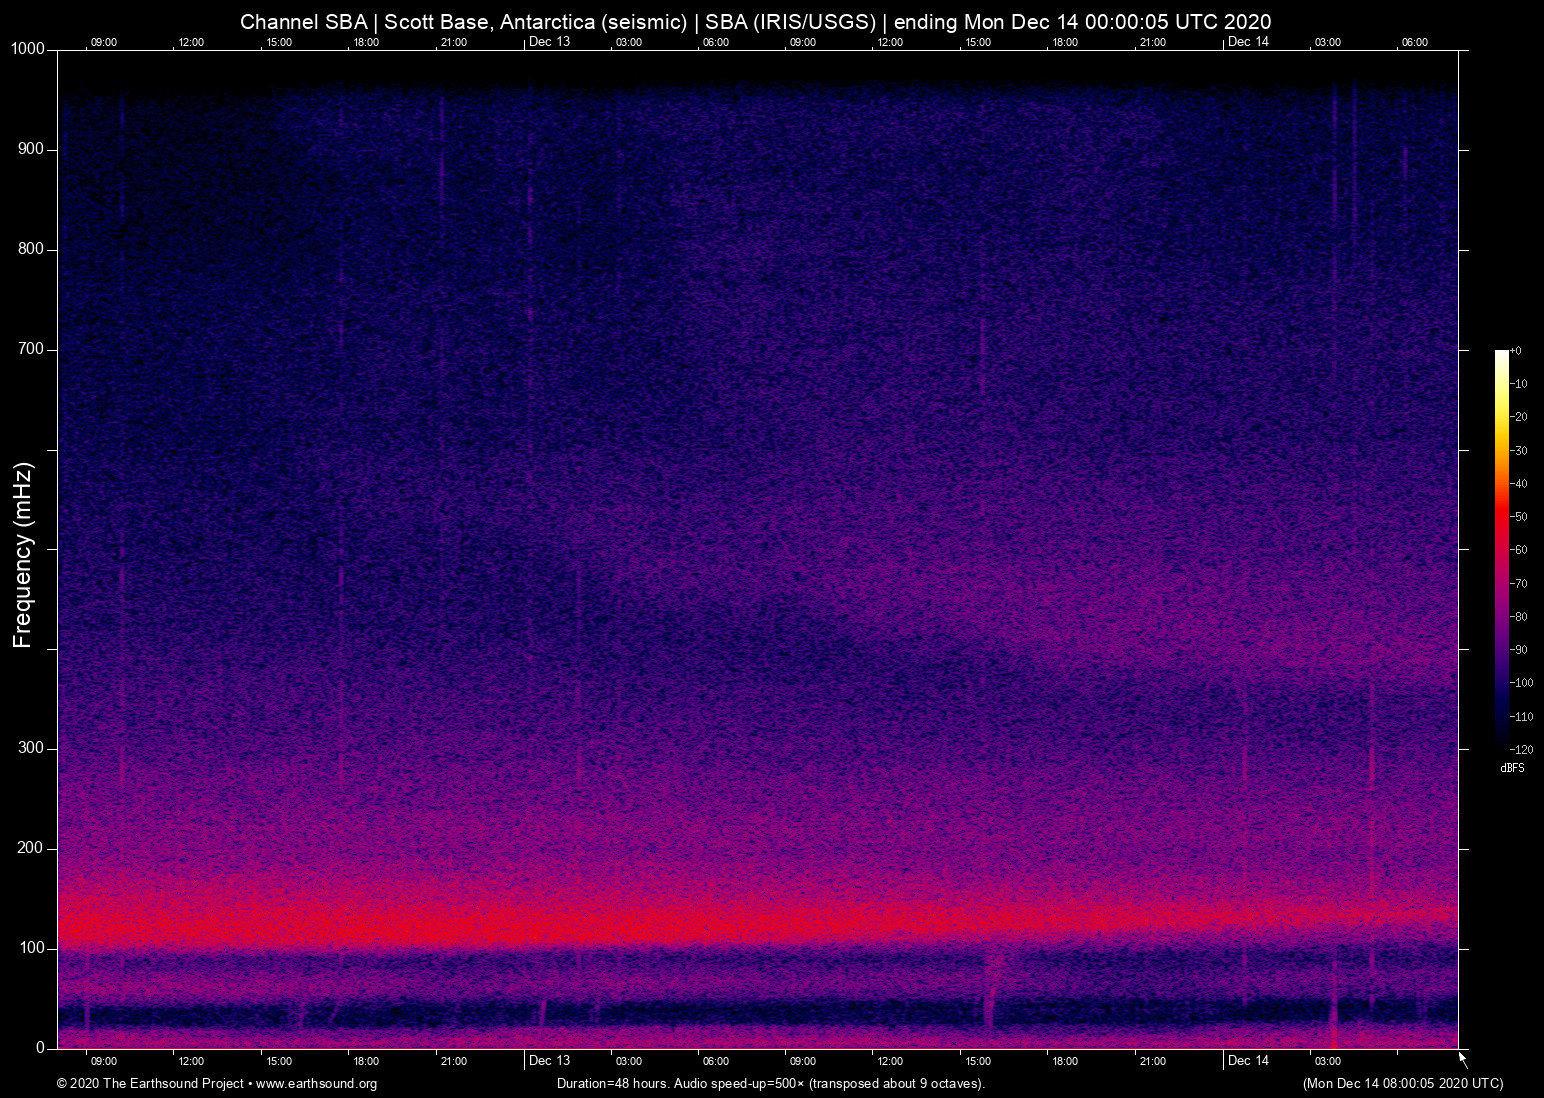Select the -120 label on color scale

pos(1521,750)
